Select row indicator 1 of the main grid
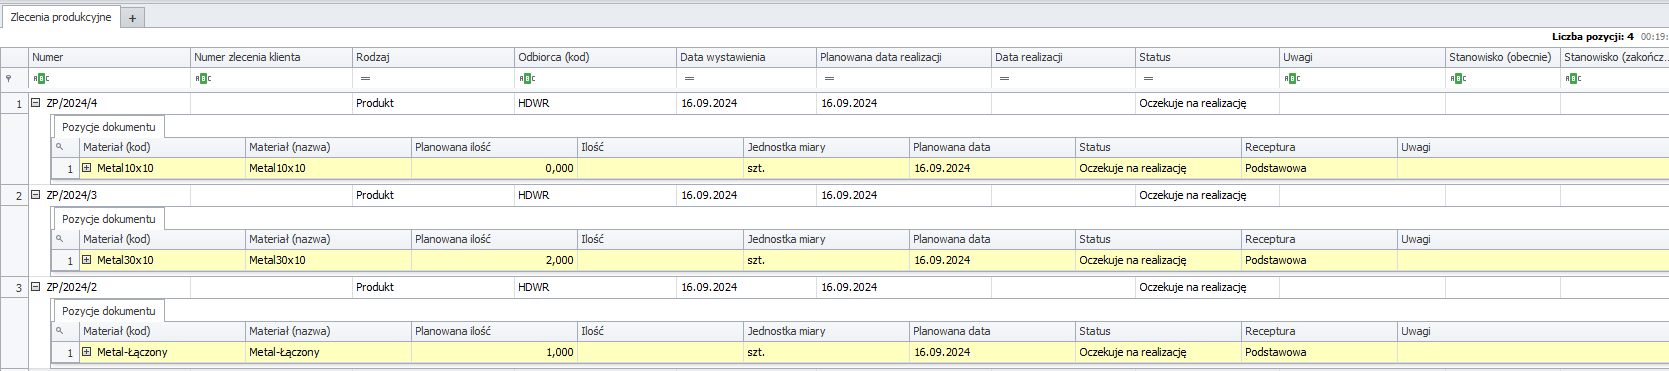 point(14,103)
